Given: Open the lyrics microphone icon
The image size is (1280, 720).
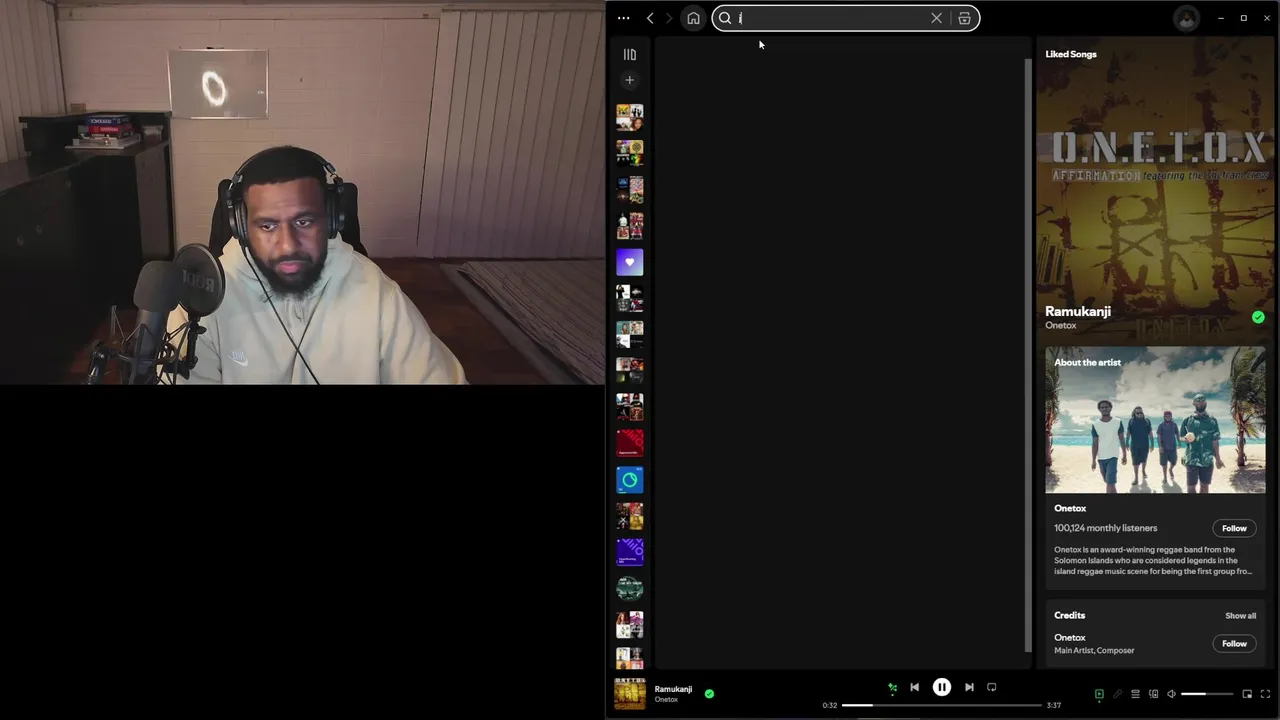Looking at the screenshot, I should point(1117,694).
